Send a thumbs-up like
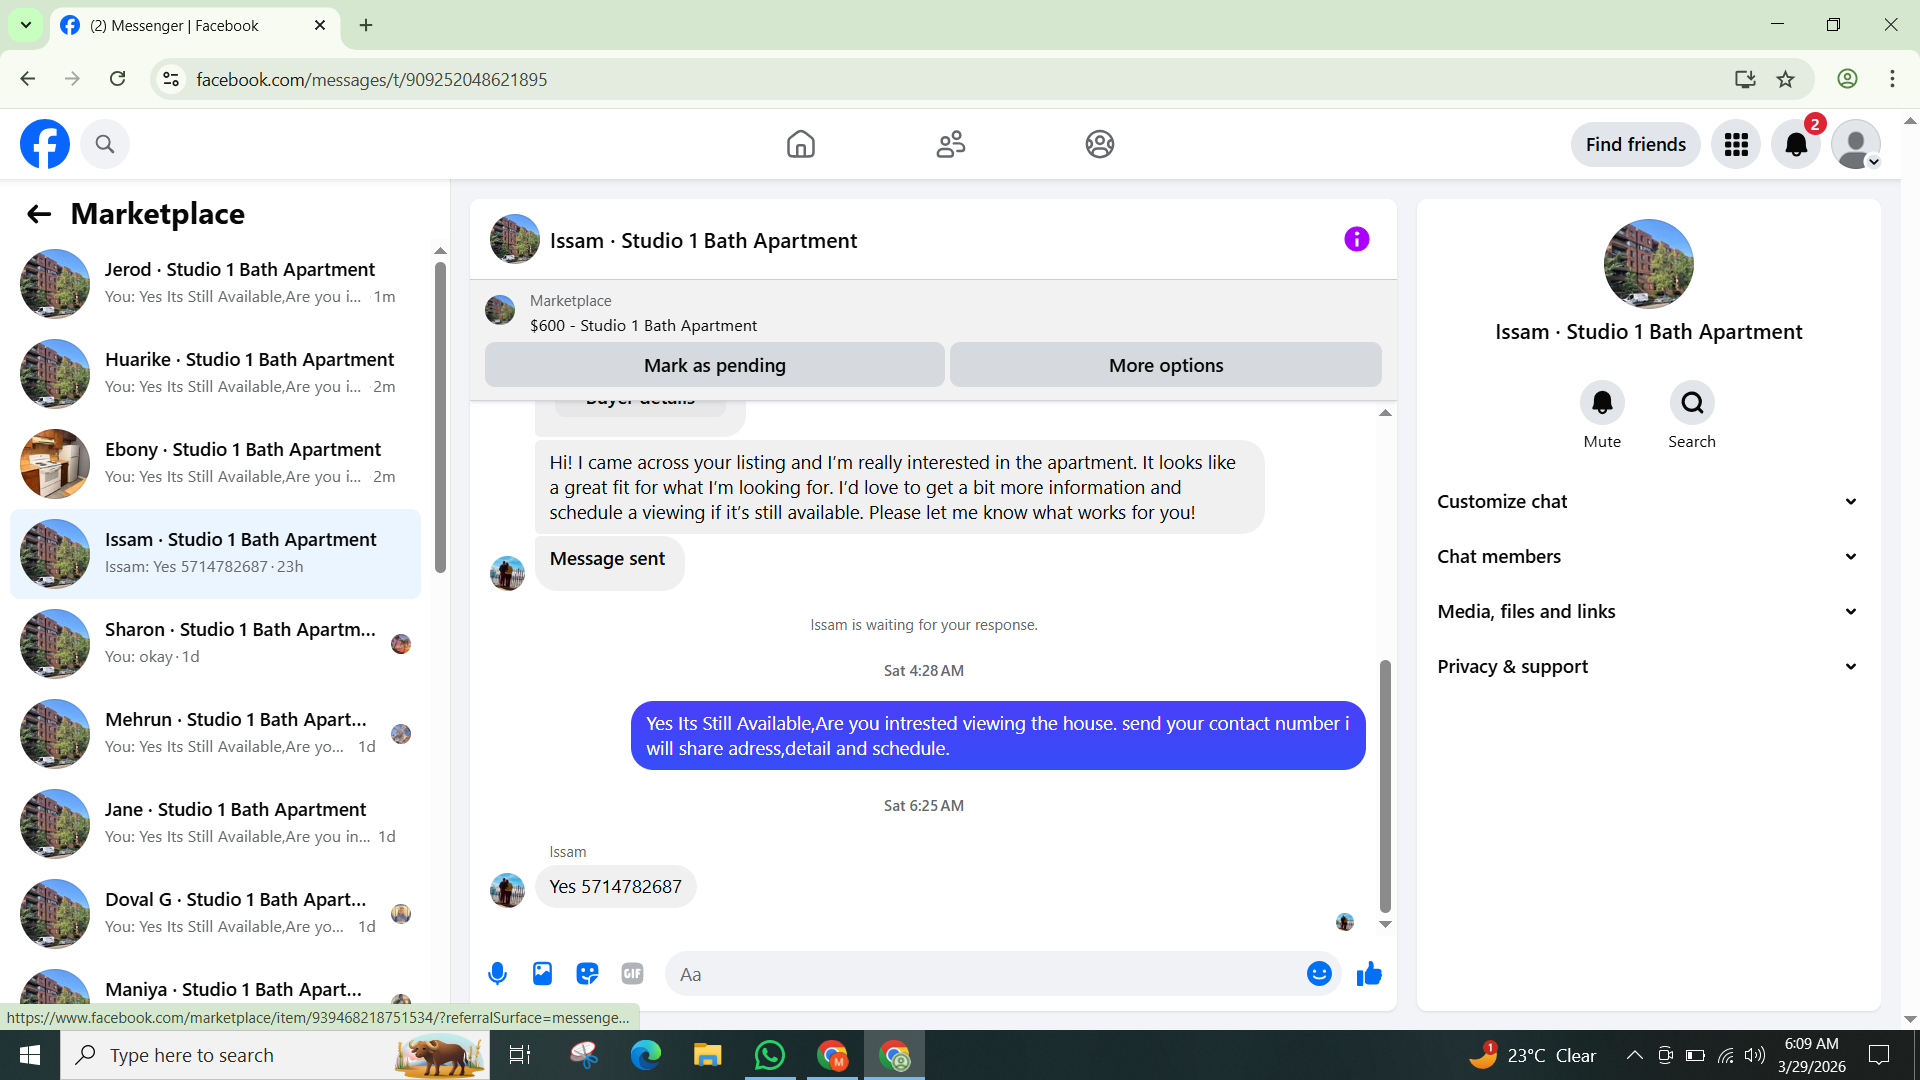The width and height of the screenshot is (1920, 1080). click(1369, 973)
